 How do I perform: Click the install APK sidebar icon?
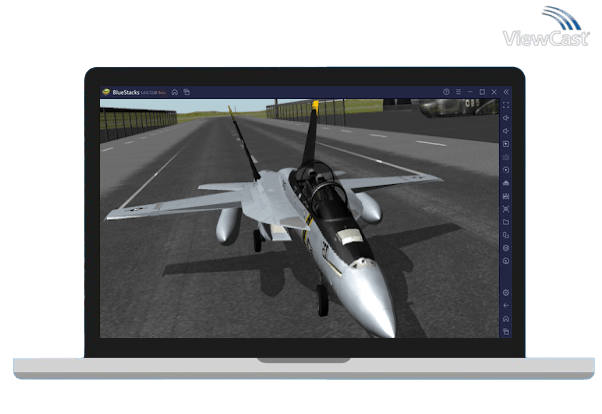[506, 183]
